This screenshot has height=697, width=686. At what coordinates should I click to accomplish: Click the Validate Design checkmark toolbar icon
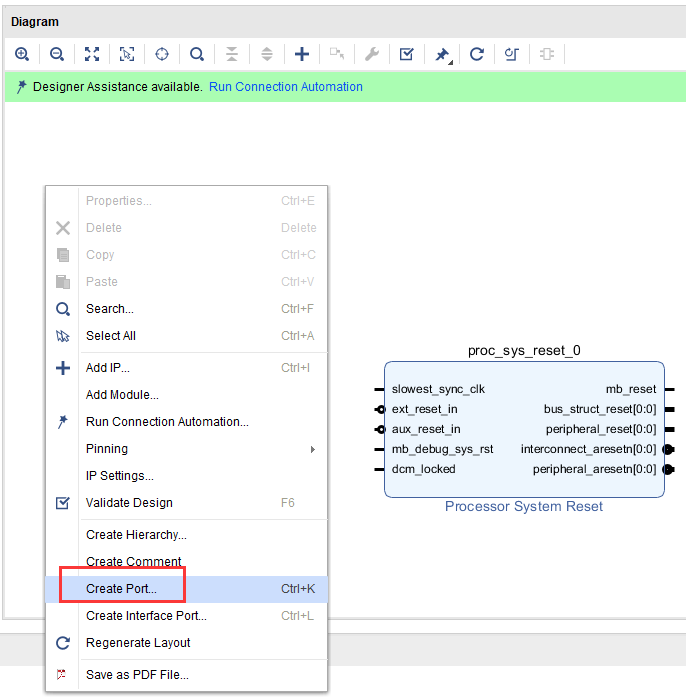coord(406,54)
